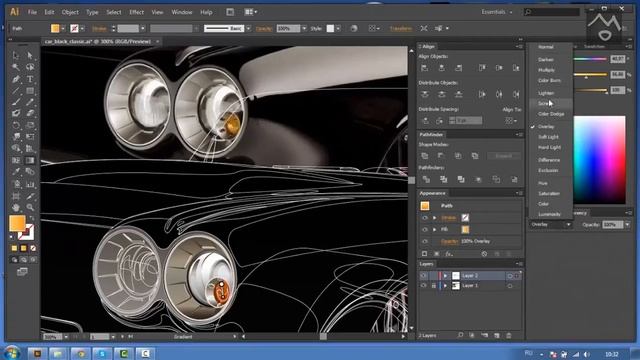Expand the Stroke row in Appearance
640x360 pixels.
(435, 218)
